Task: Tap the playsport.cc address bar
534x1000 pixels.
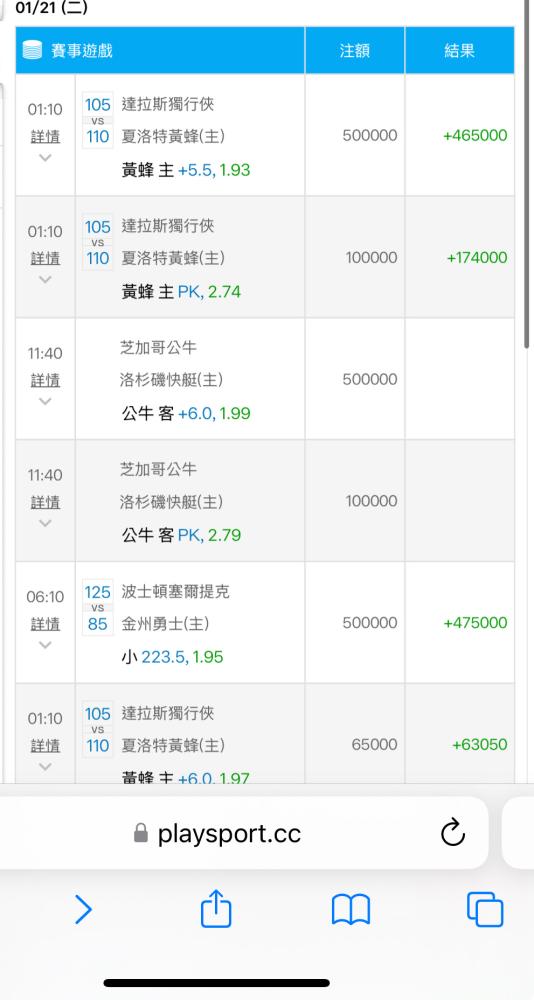Action: 244,833
